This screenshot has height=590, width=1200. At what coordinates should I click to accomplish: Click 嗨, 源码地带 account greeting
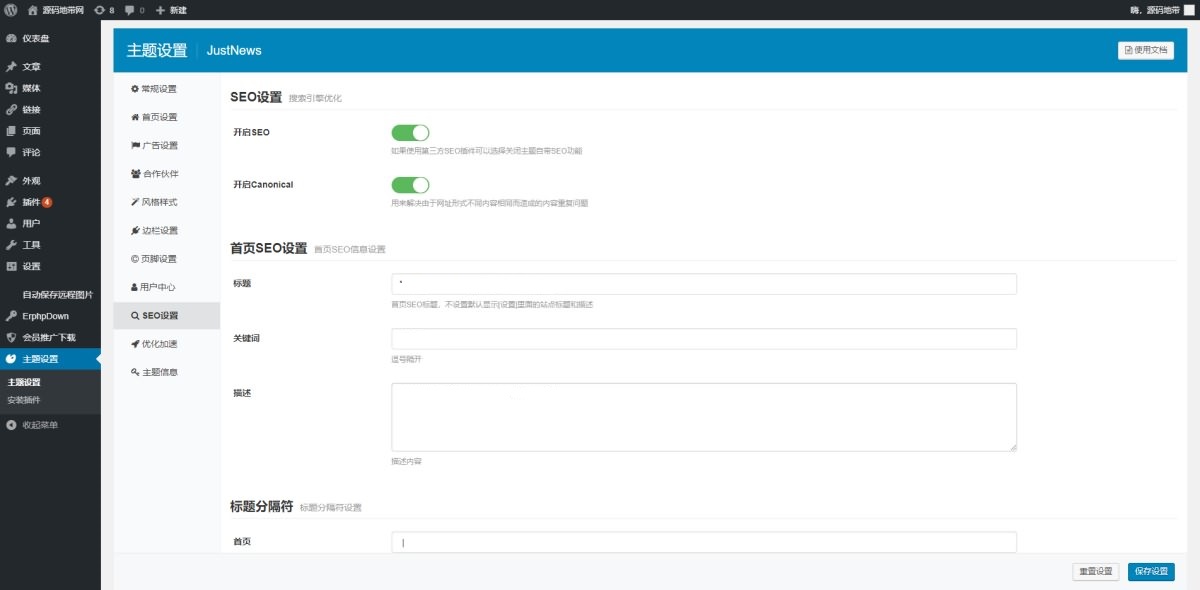click(1154, 9)
